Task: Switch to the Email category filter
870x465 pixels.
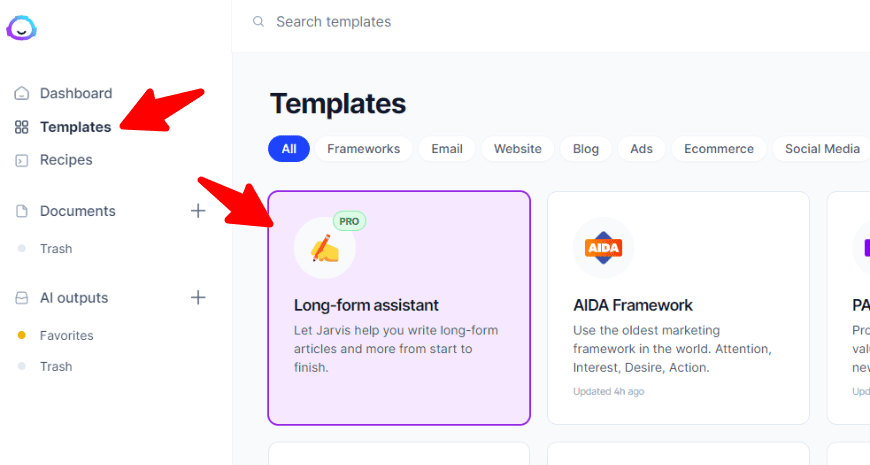Action: point(447,149)
